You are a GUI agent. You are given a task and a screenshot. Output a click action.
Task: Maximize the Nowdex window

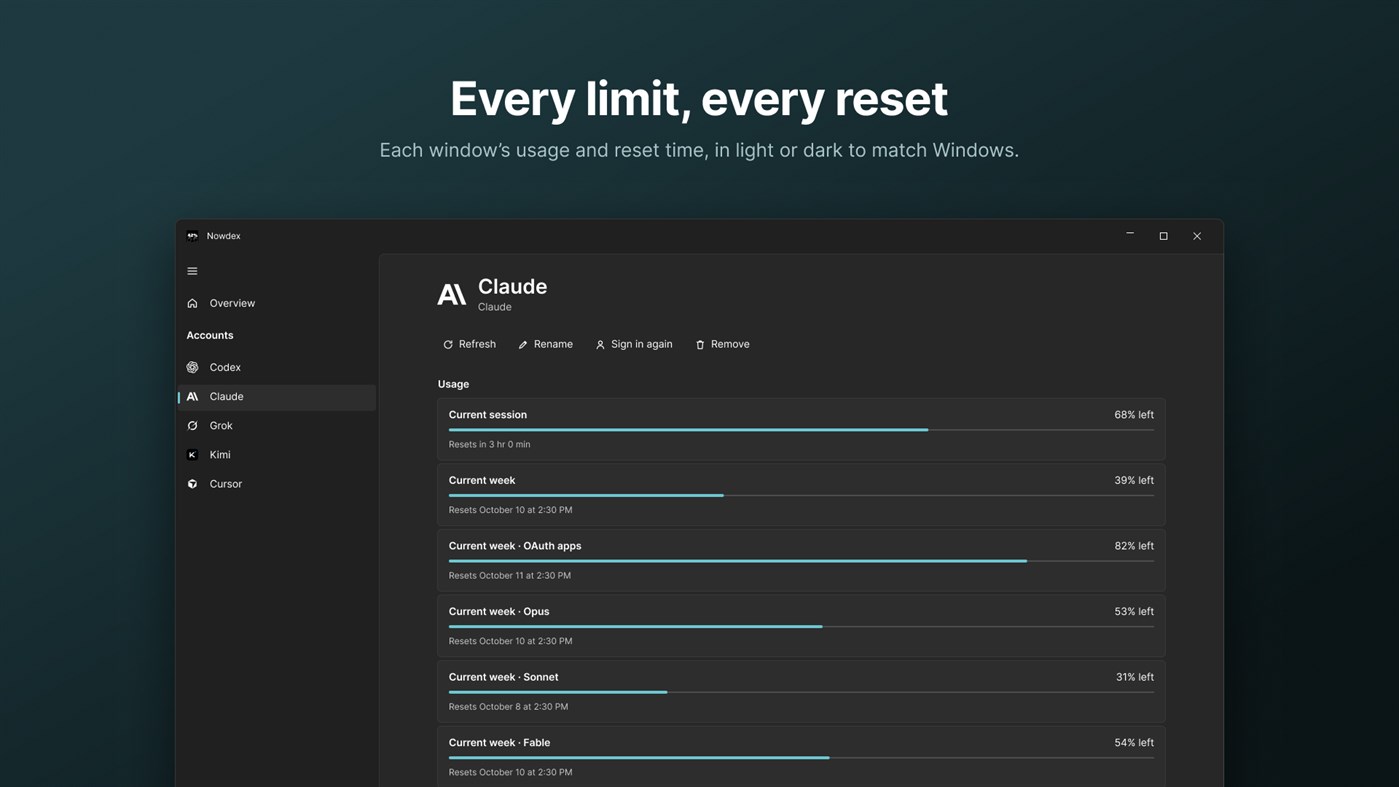(1163, 236)
